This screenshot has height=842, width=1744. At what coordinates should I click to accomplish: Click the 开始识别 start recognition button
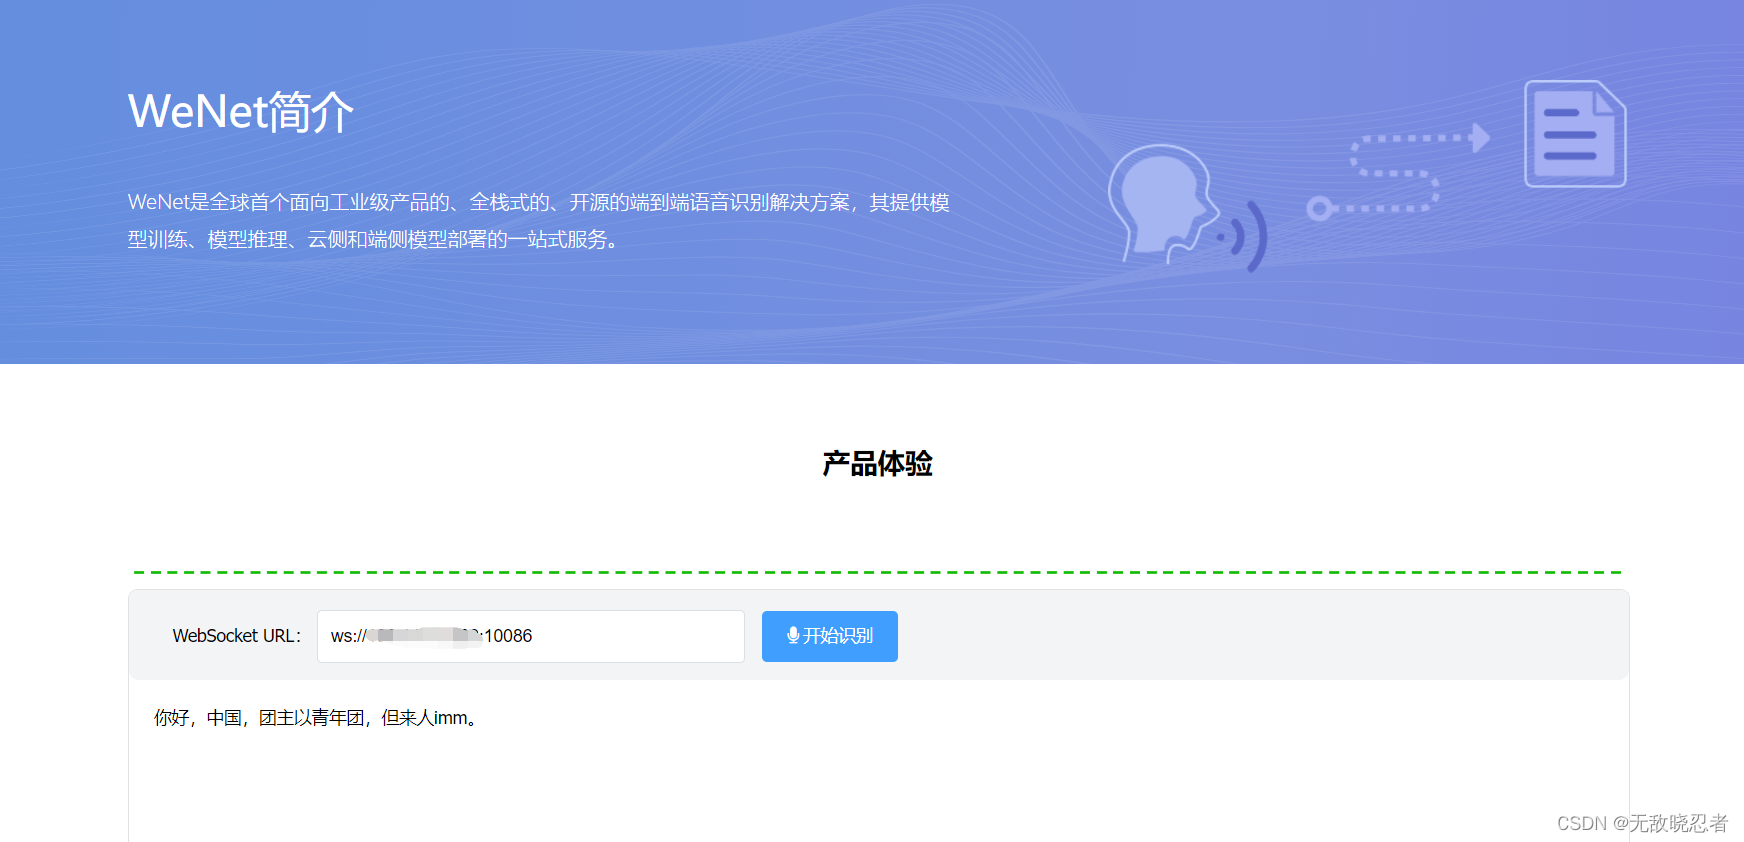point(829,636)
